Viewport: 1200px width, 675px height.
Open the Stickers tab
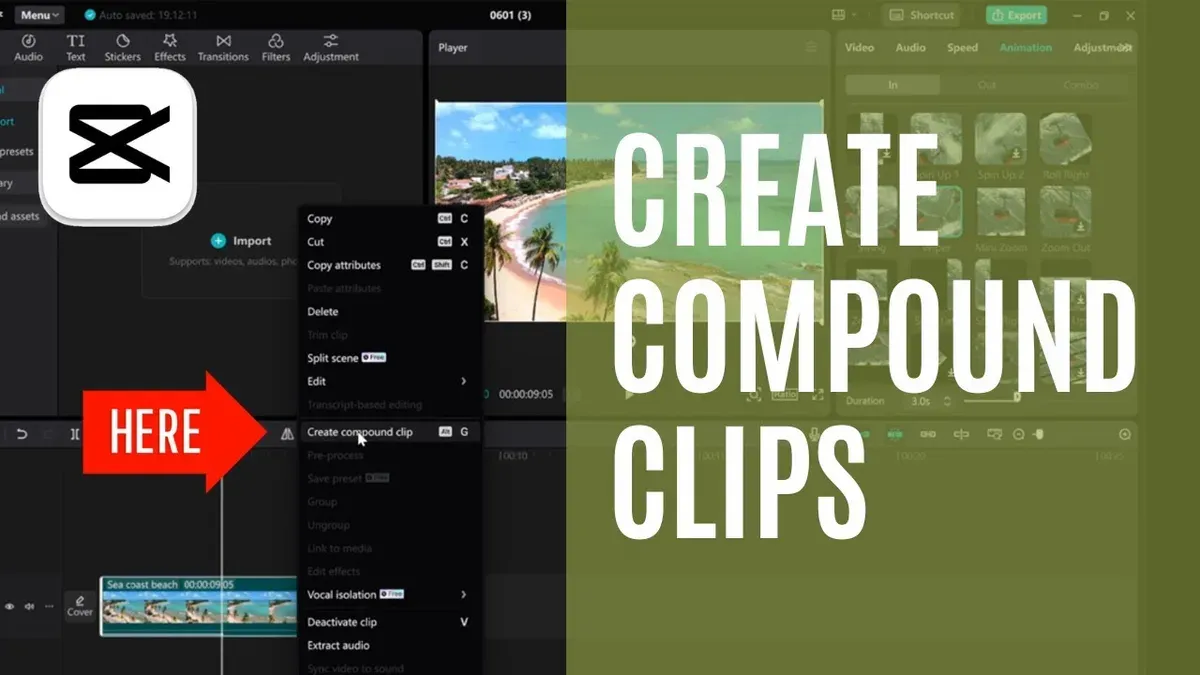122,48
